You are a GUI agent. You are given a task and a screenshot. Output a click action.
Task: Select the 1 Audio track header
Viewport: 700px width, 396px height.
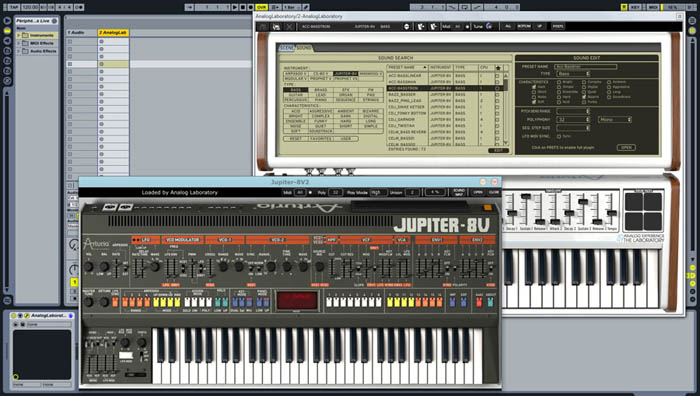click(82, 33)
